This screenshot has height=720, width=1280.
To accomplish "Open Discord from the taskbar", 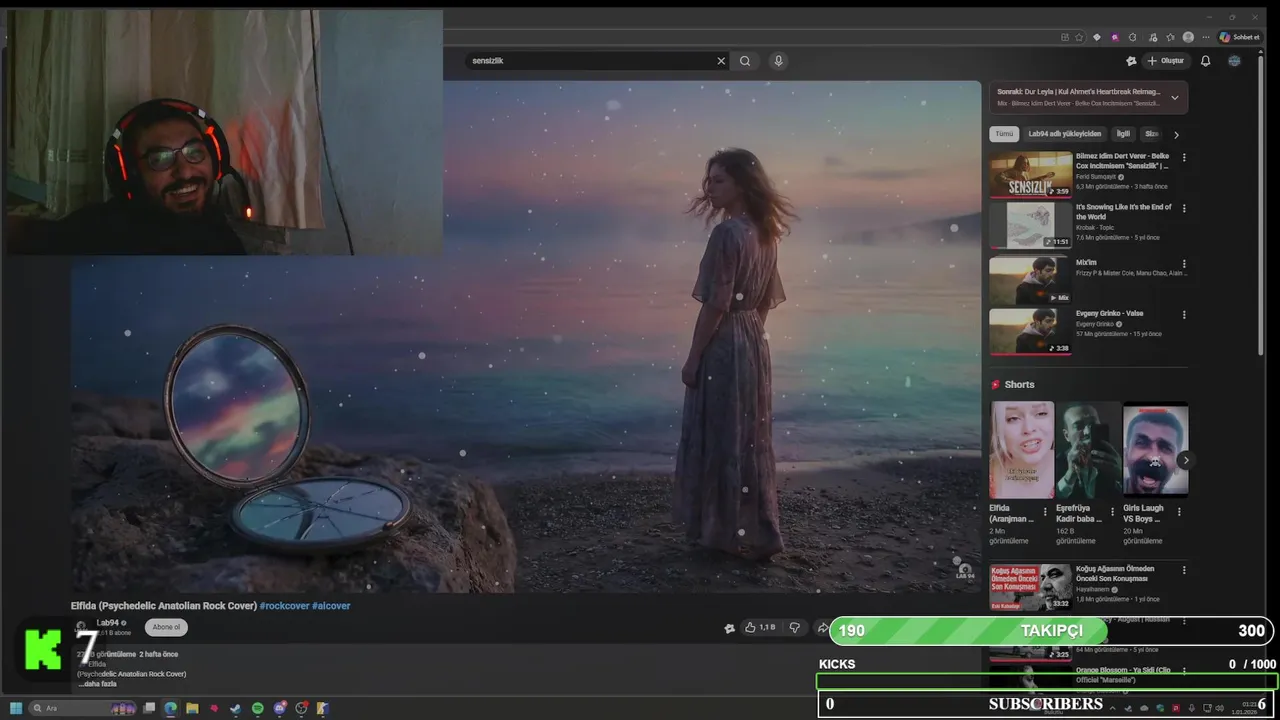I will [x=279, y=708].
